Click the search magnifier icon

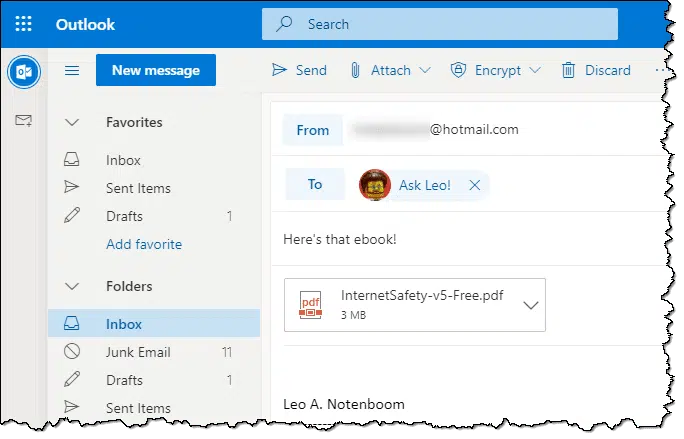click(x=284, y=24)
